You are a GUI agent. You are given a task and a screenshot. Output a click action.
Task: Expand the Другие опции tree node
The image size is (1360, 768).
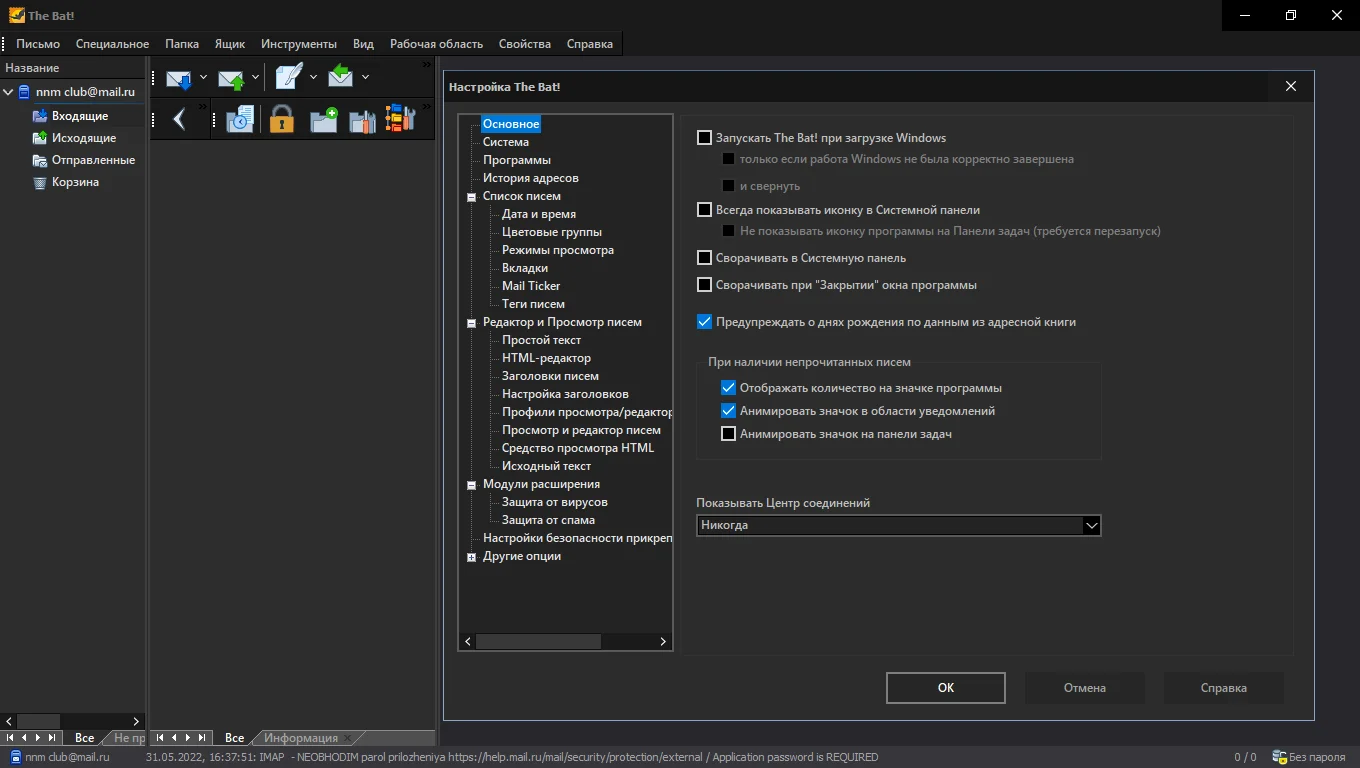[471, 557]
